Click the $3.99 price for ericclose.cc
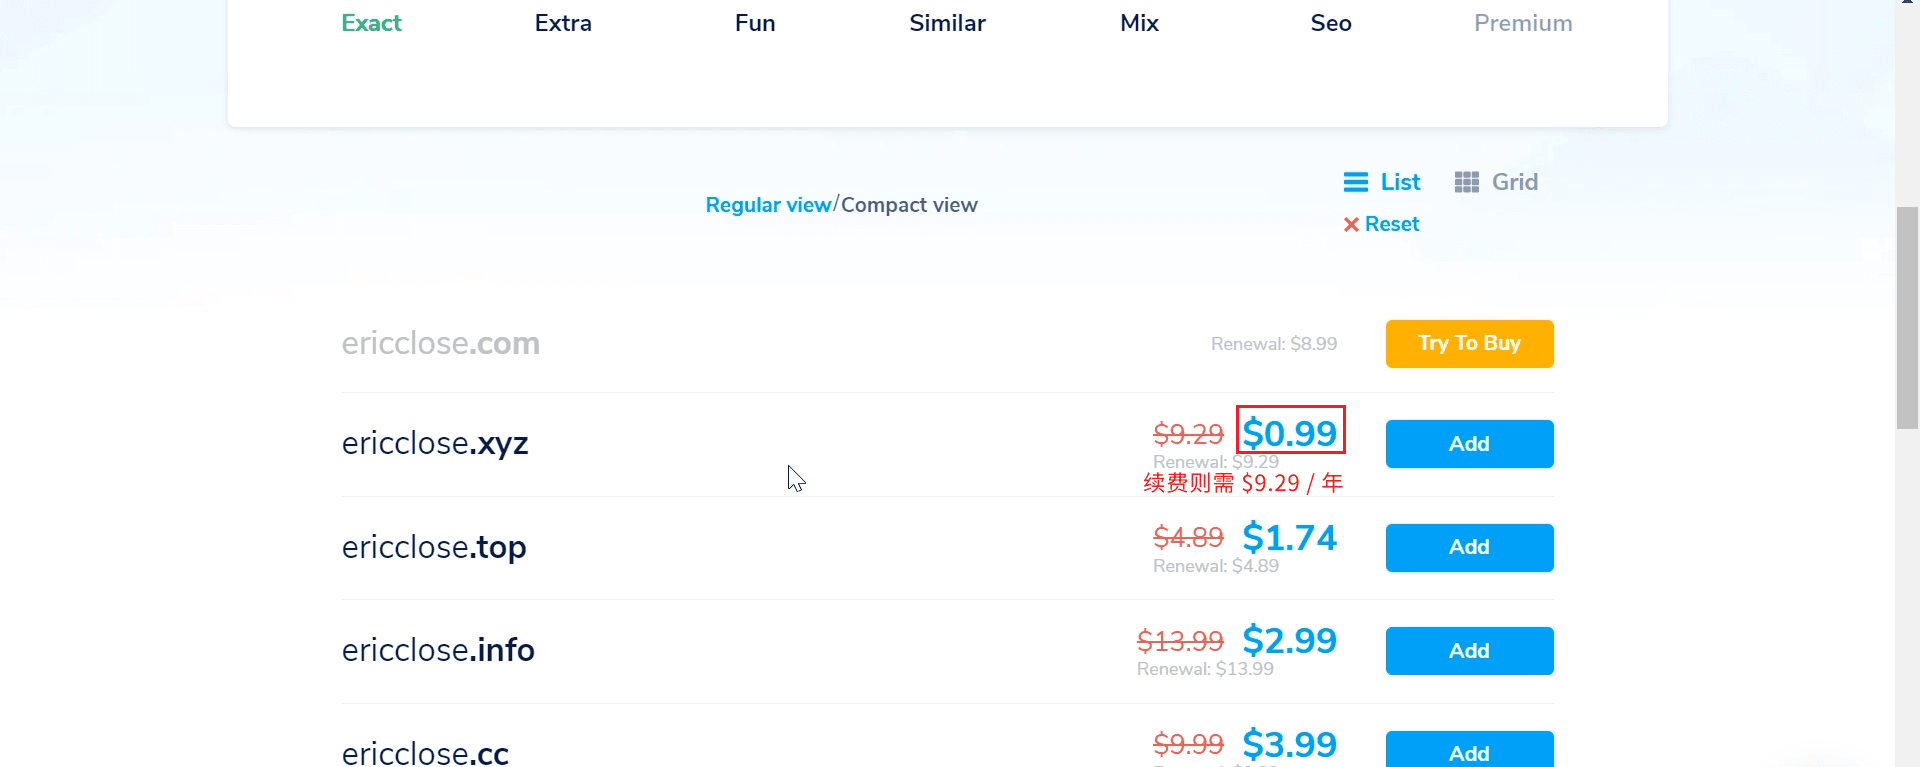The width and height of the screenshot is (1920, 767). 1290,744
